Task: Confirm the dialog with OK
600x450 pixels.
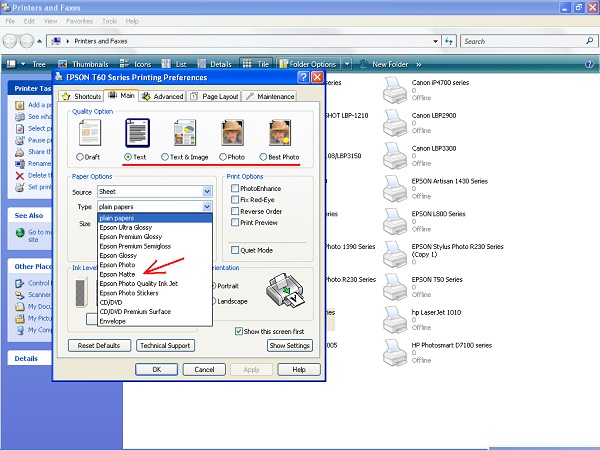Action: click(x=157, y=370)
